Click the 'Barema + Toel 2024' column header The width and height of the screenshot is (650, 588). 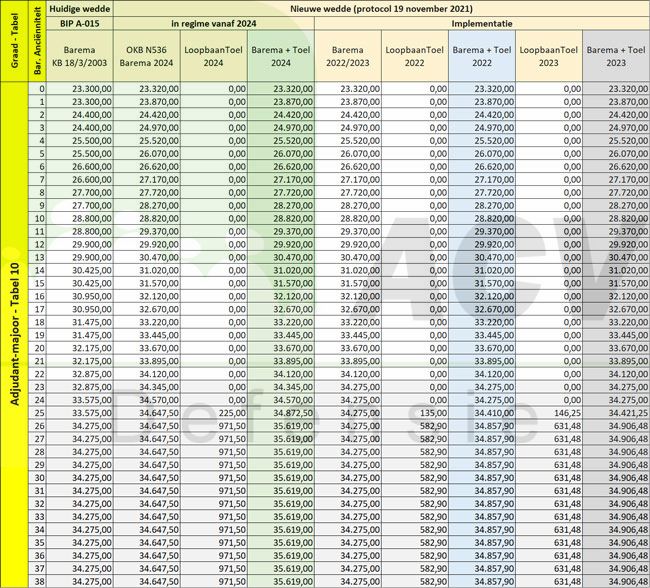tap(281, 56)
